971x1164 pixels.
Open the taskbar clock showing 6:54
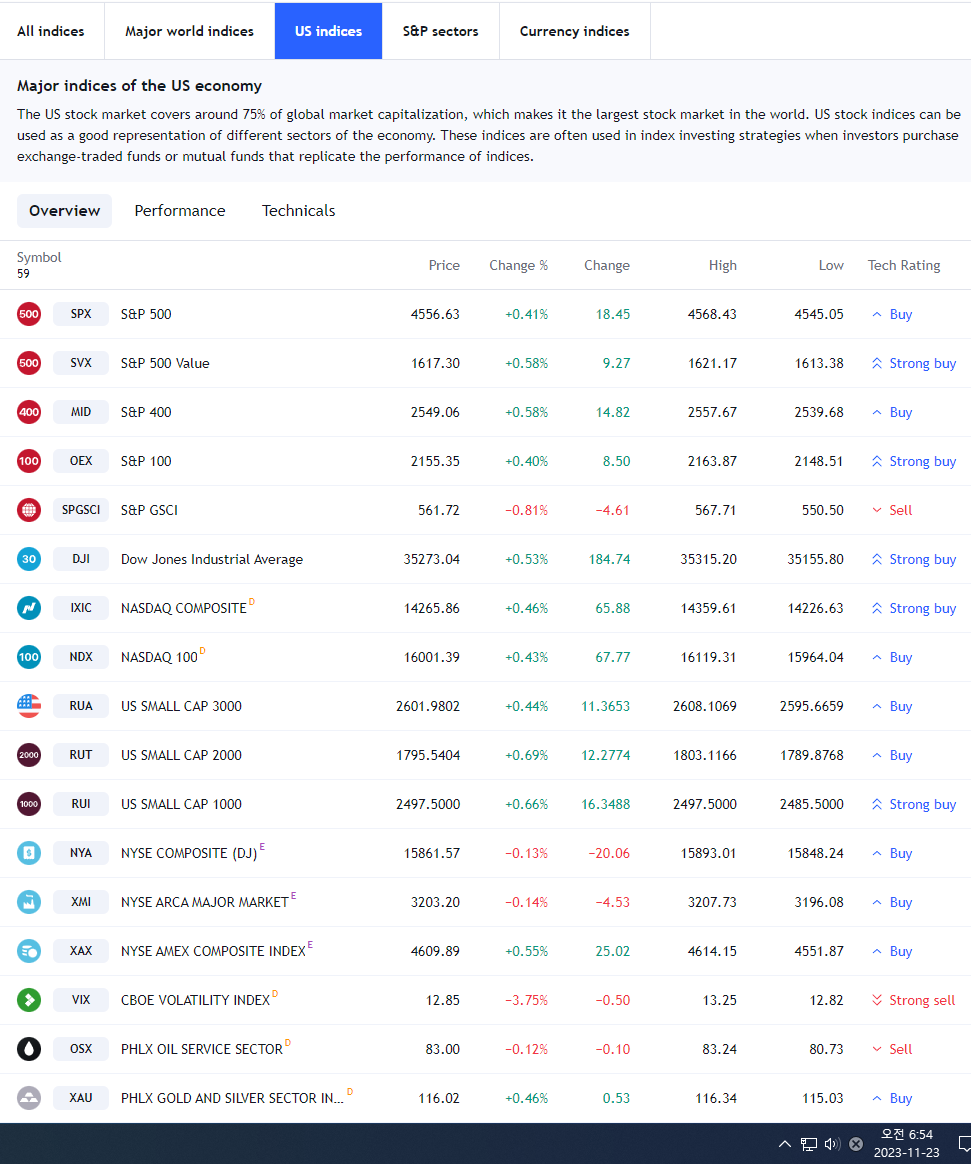tap(906, 1143)
